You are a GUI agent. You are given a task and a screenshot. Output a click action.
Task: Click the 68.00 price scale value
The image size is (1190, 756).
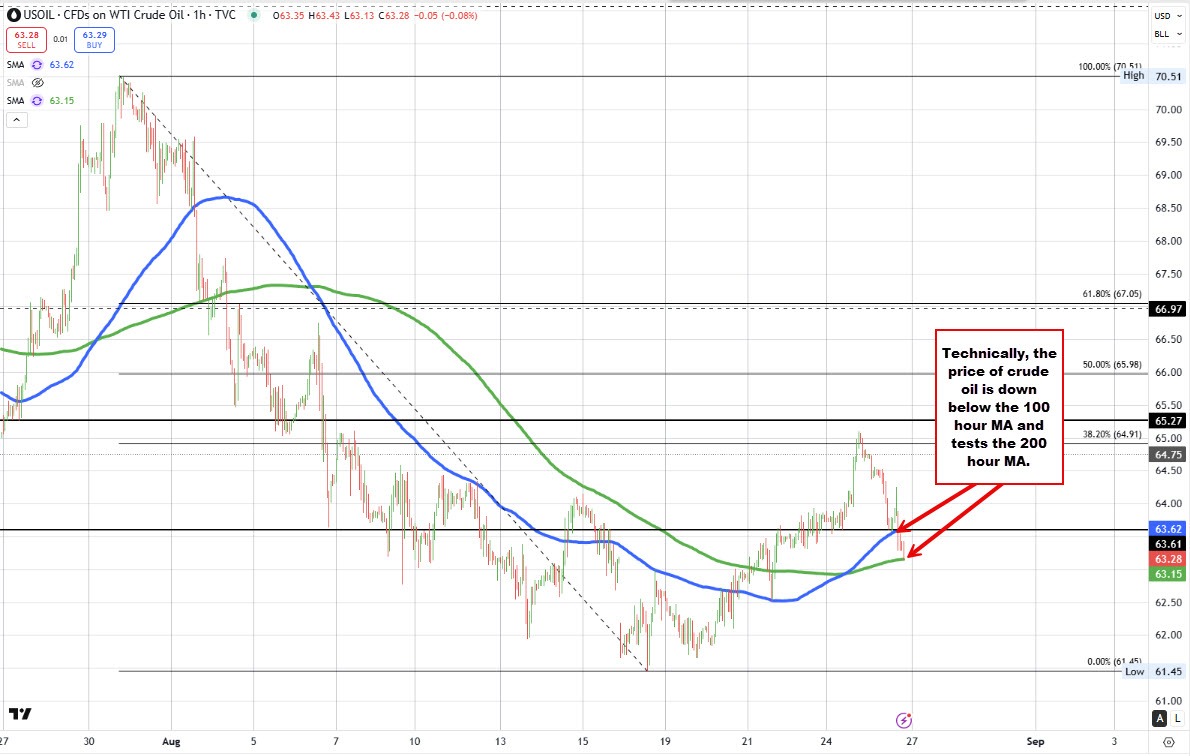click(x=1169, y=241)
